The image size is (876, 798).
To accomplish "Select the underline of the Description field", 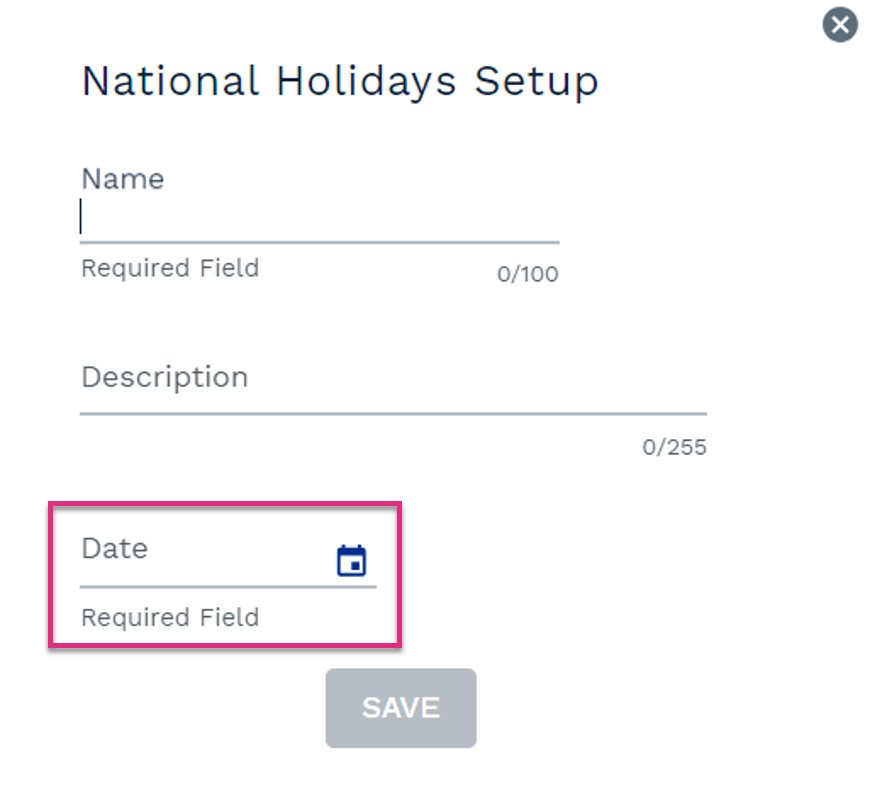I will (393, 414).
